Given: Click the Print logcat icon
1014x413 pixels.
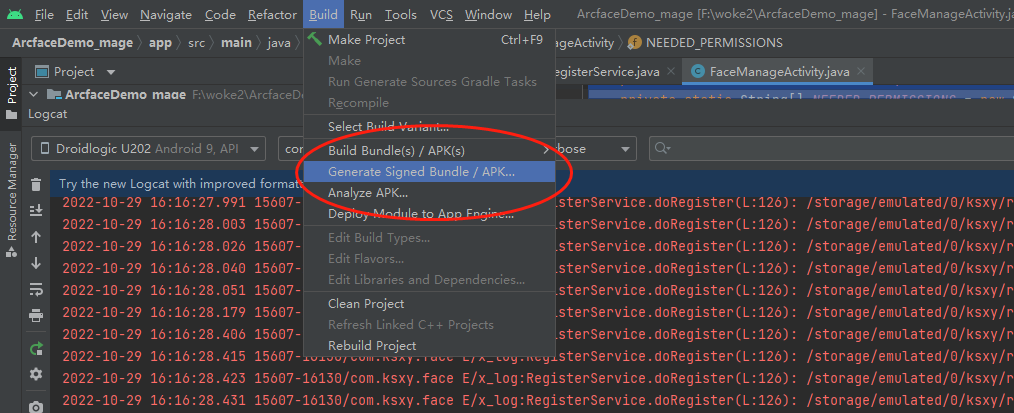Looking at the screenshot, I should point(36,316).
